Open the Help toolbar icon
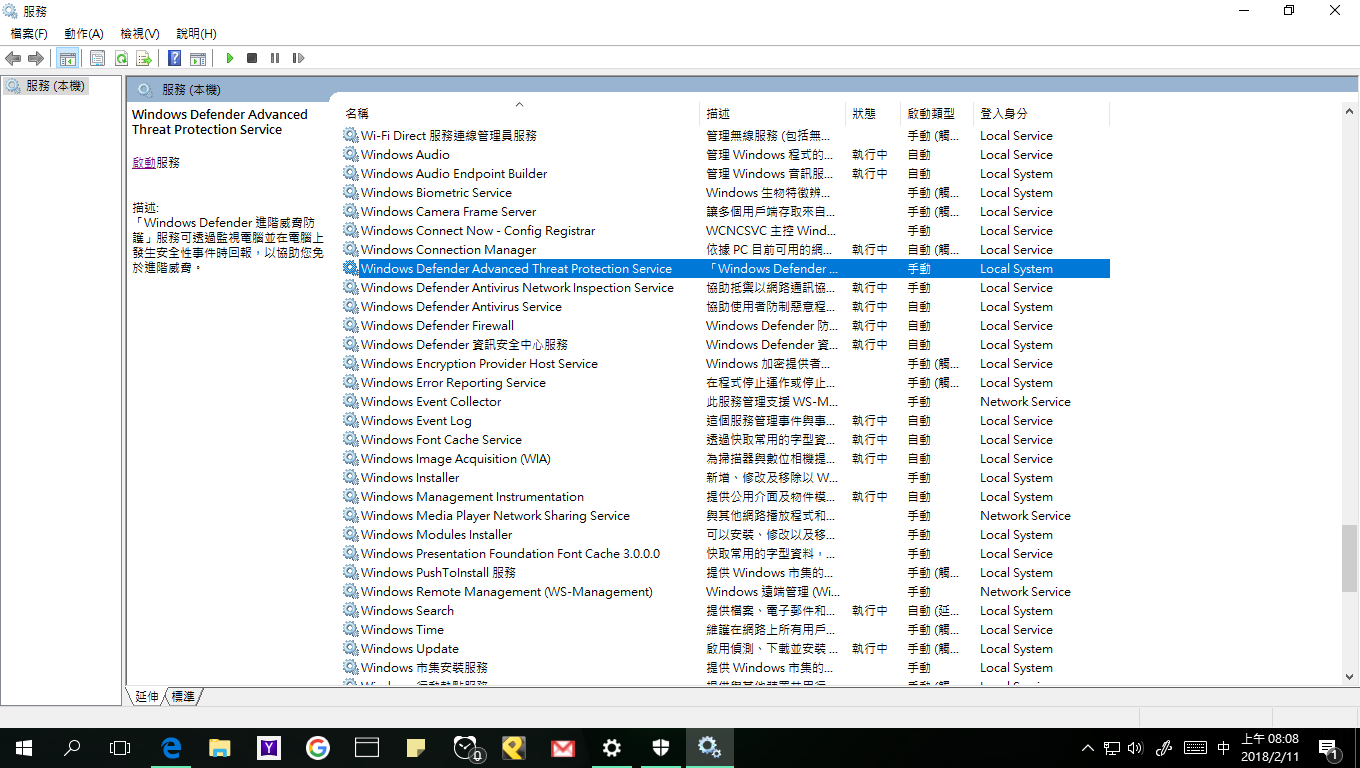1360x768 pixels. coord(174,59)
